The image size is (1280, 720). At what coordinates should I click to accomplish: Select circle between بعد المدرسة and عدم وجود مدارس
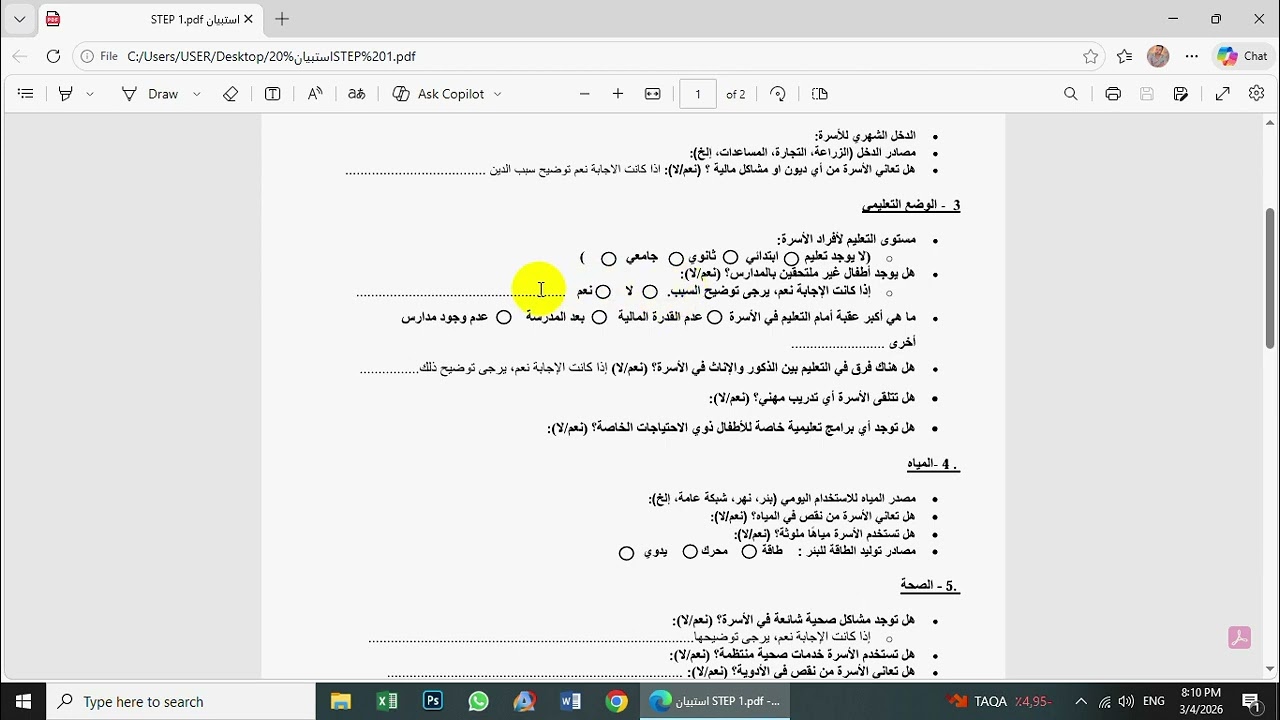tap(505, 317)
